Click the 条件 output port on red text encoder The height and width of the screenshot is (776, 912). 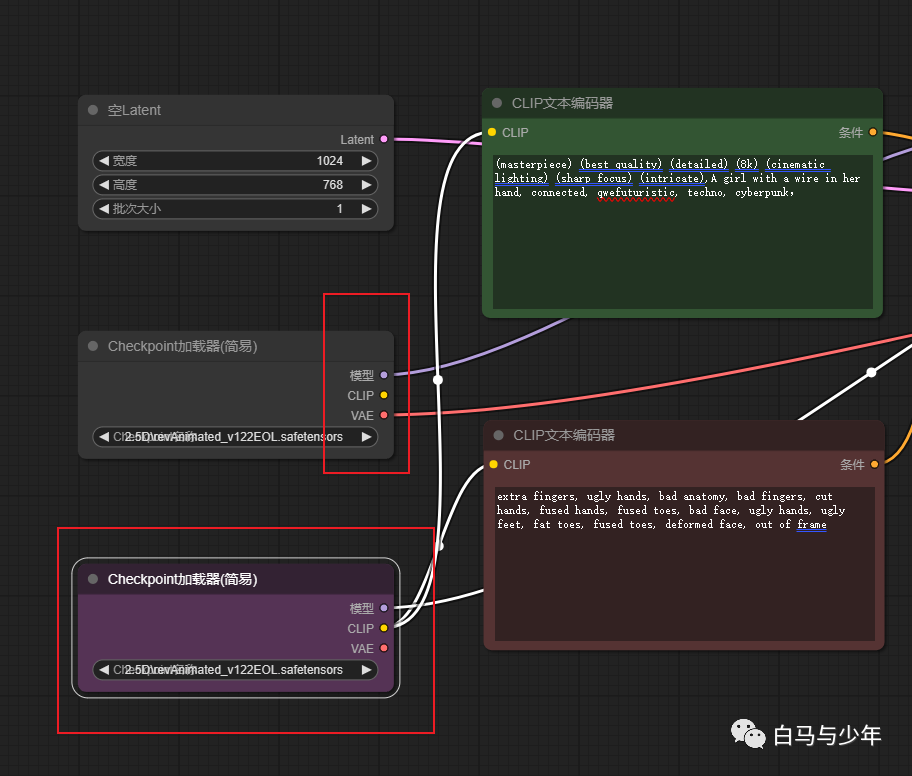coord(873,464)
